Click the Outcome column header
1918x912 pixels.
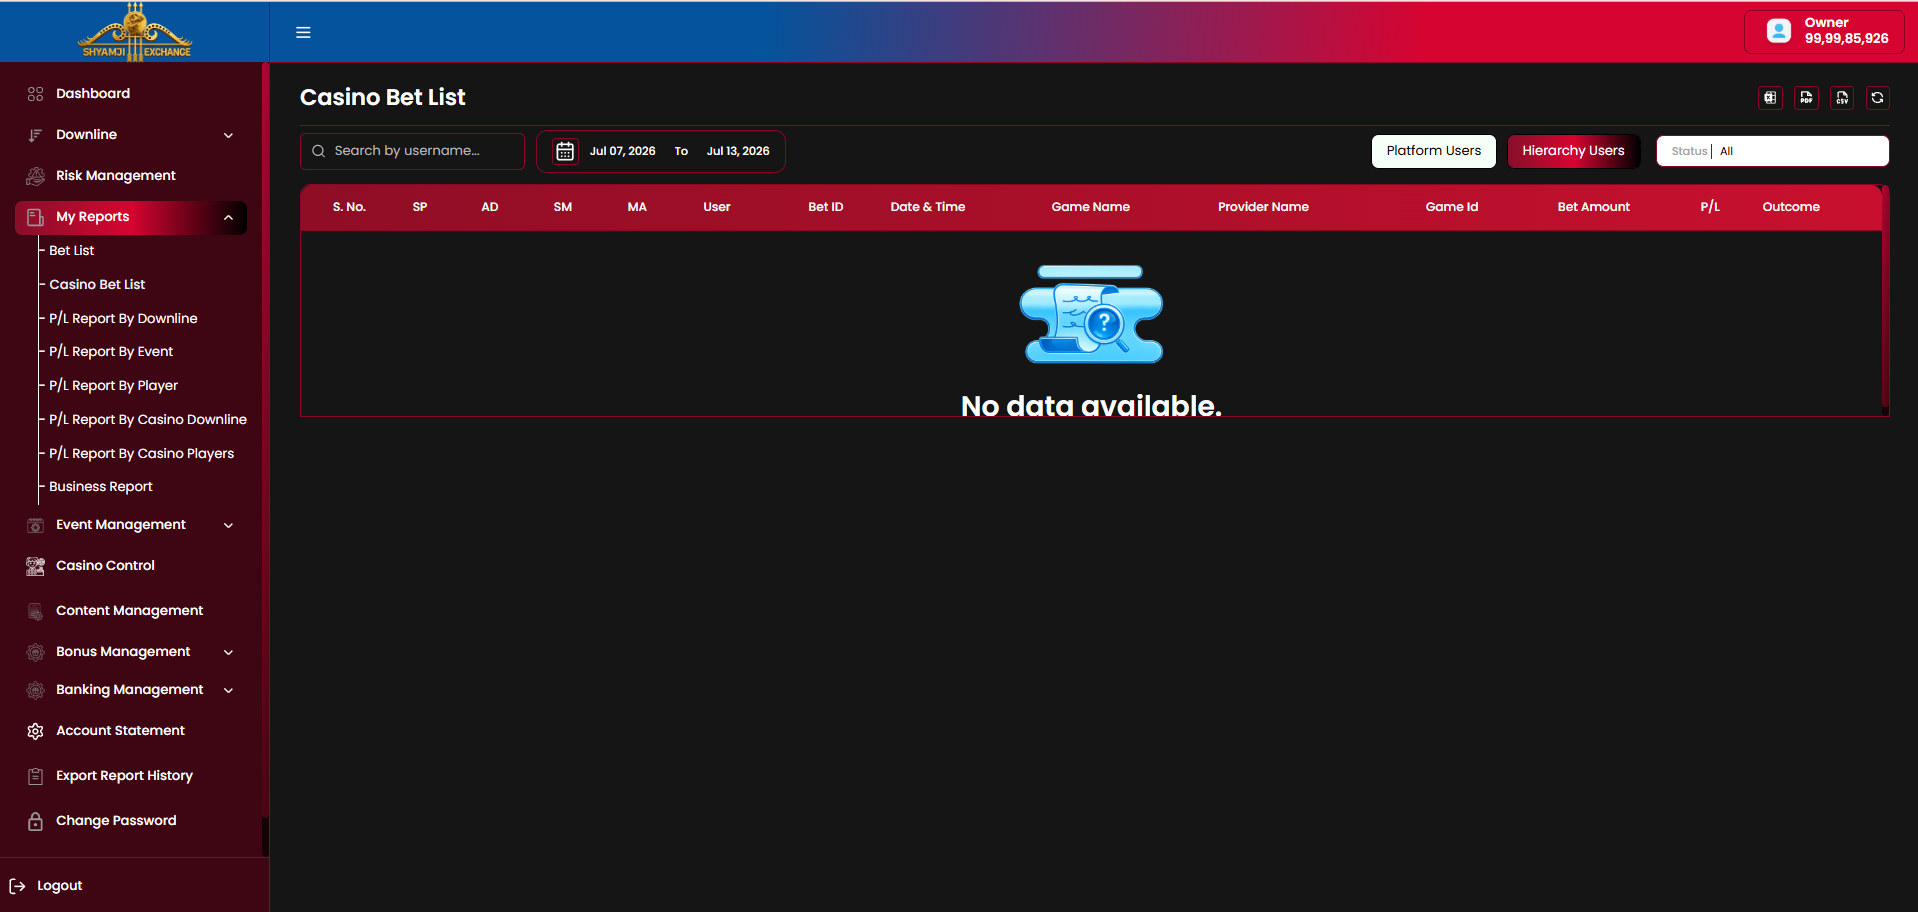click(x=1791, y=207)
